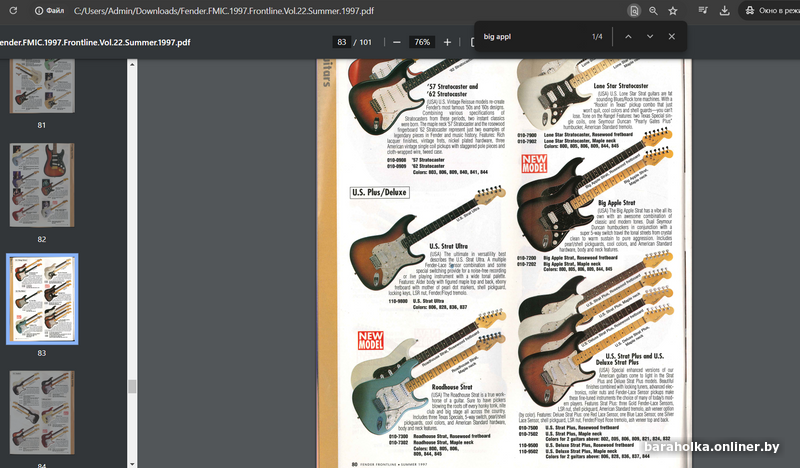Open page 84 thumbnail

(x=42, y=412)
